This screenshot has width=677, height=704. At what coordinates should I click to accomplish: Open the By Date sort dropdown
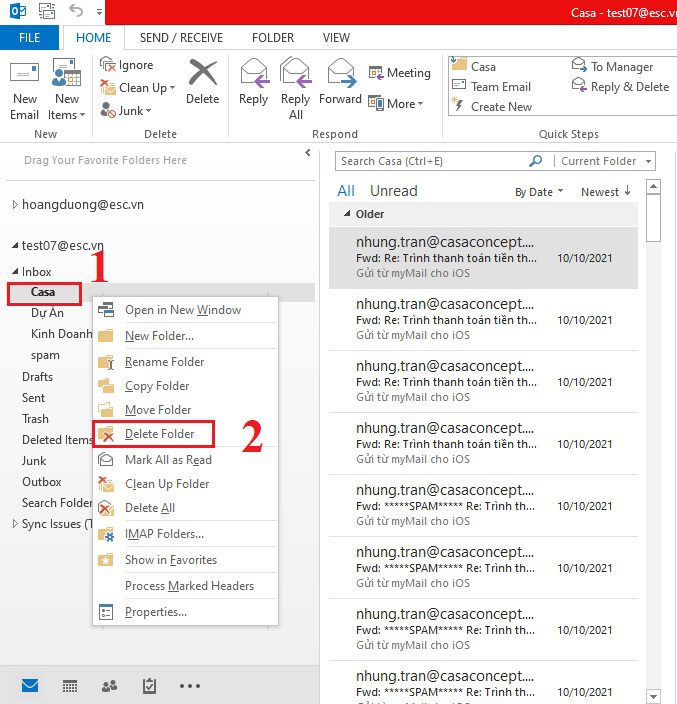click(x=539, y=192)
